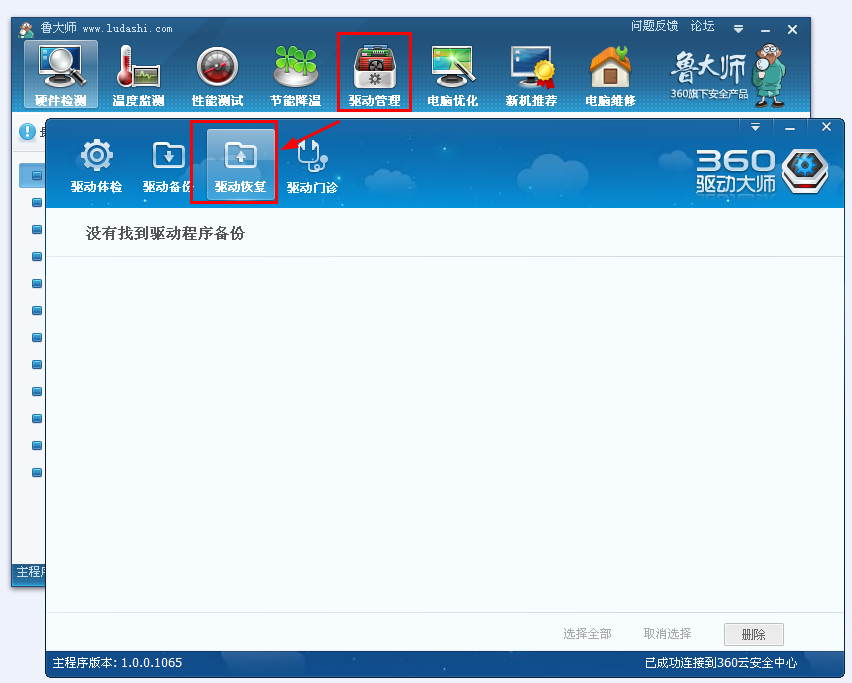
Task: Expand the 360驱动大师 window dropdown arrow
Action: click(756, 126)
